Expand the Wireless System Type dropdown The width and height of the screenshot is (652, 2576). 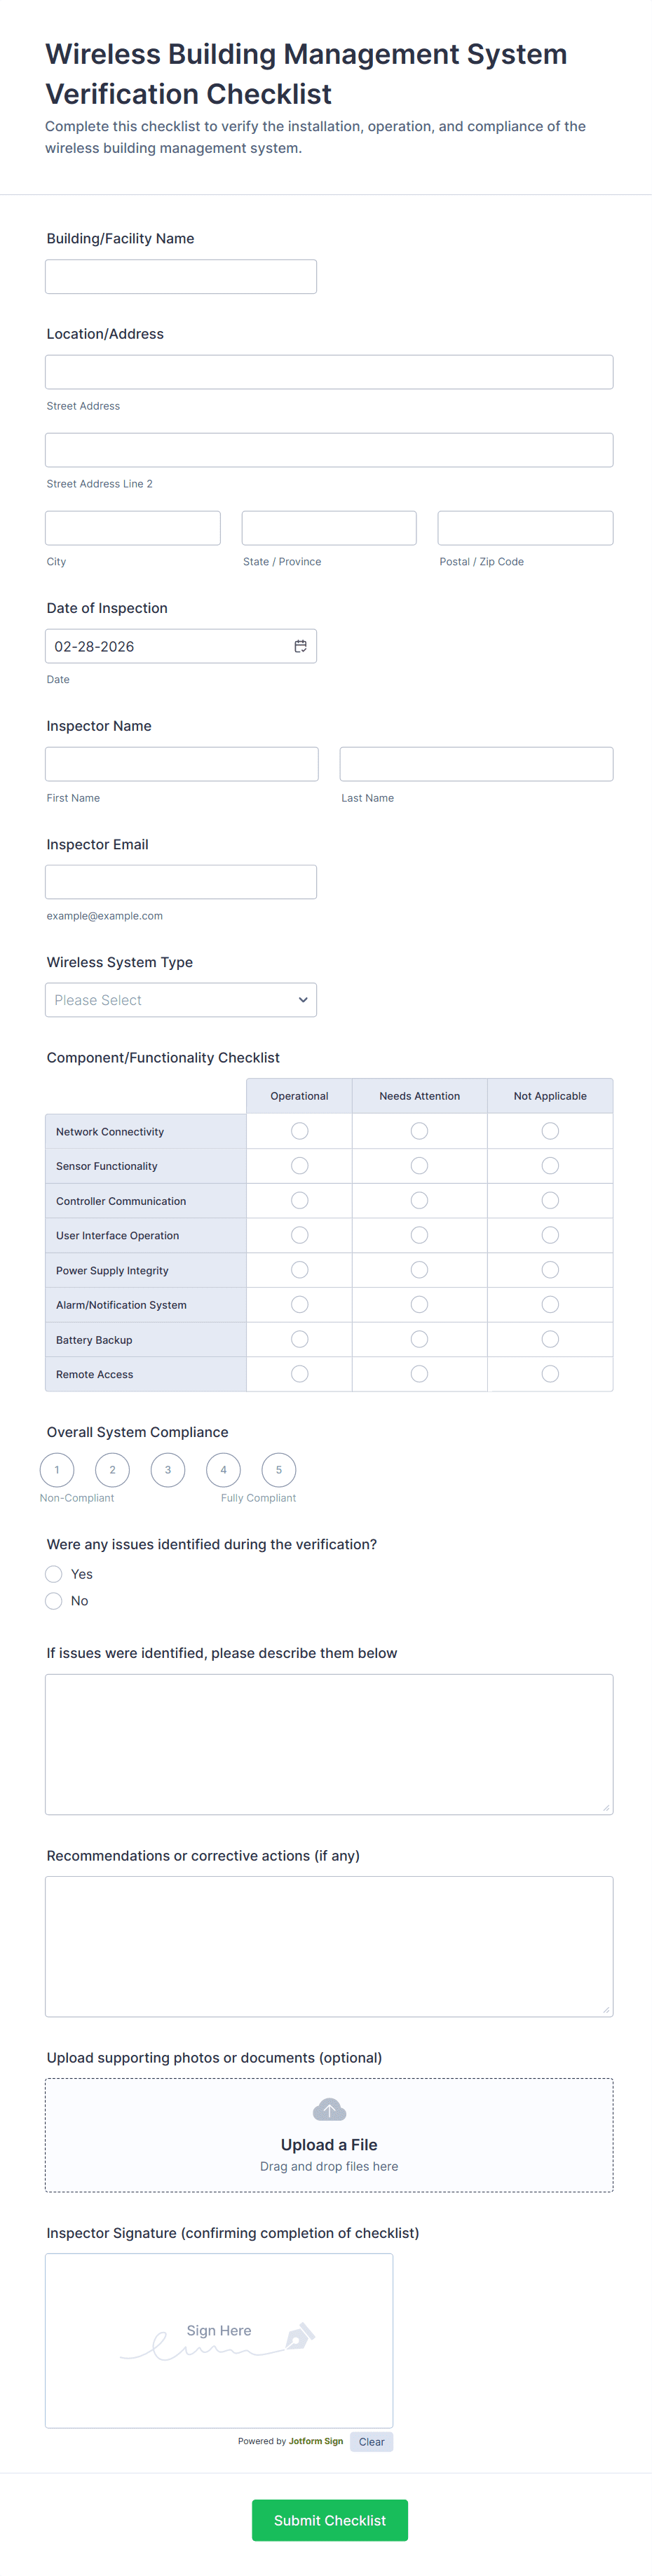click(180, 1000)
